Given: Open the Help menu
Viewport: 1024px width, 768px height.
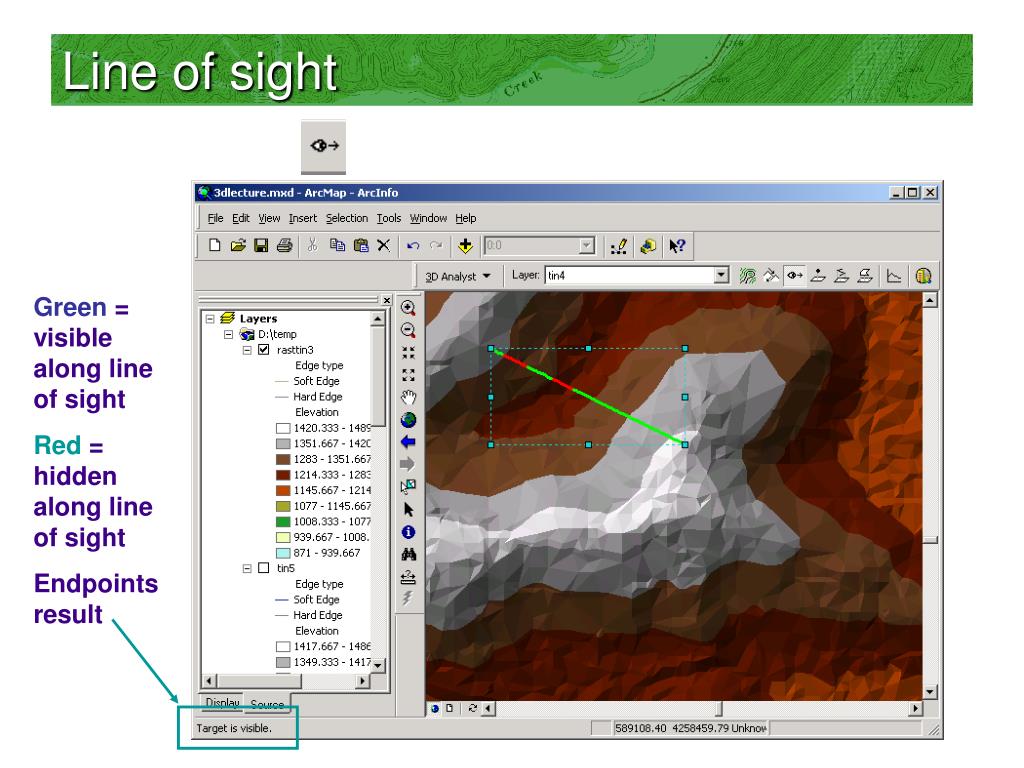Looking at the screenshot, I should (466, 218).
